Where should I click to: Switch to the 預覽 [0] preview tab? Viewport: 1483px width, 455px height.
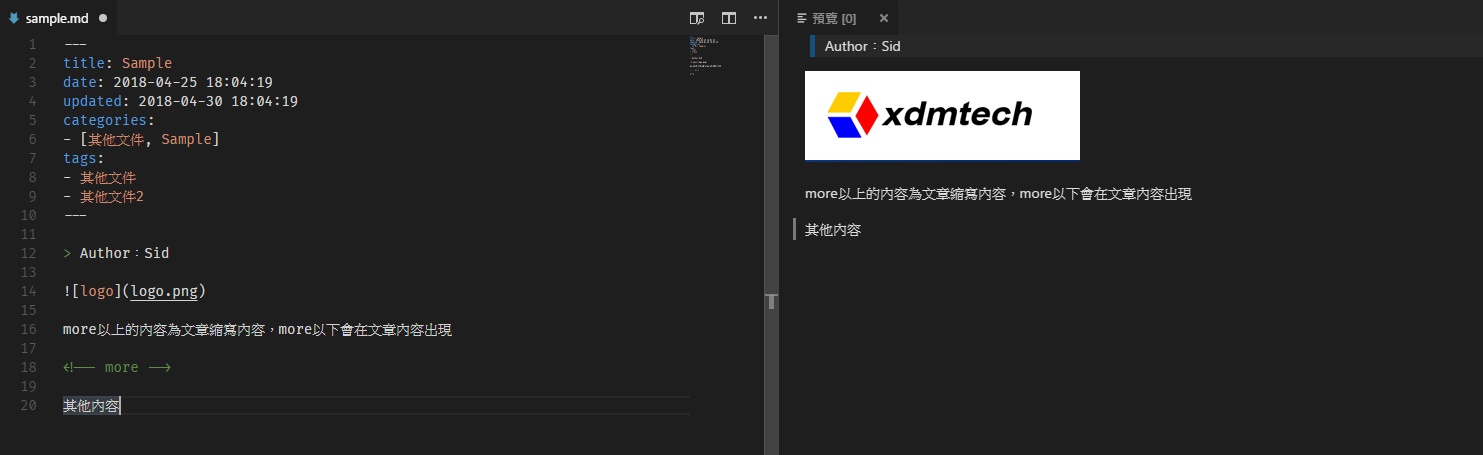click(838, 18)
